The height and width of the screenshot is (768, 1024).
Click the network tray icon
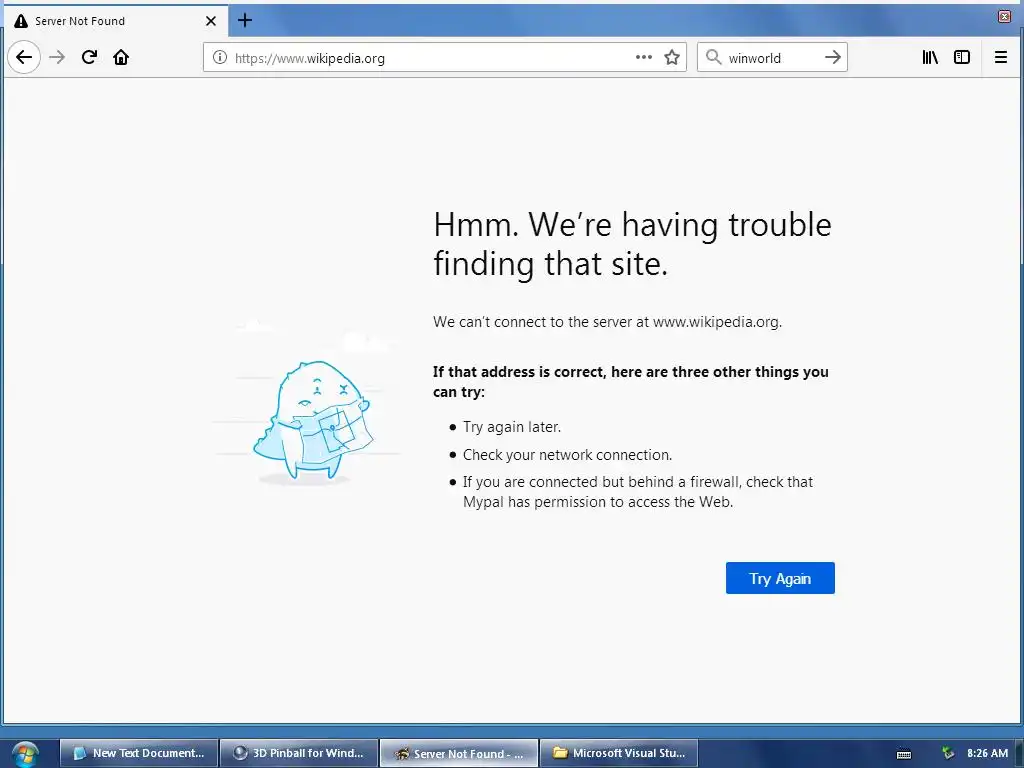pyautogui.click(x=948, y=754)
